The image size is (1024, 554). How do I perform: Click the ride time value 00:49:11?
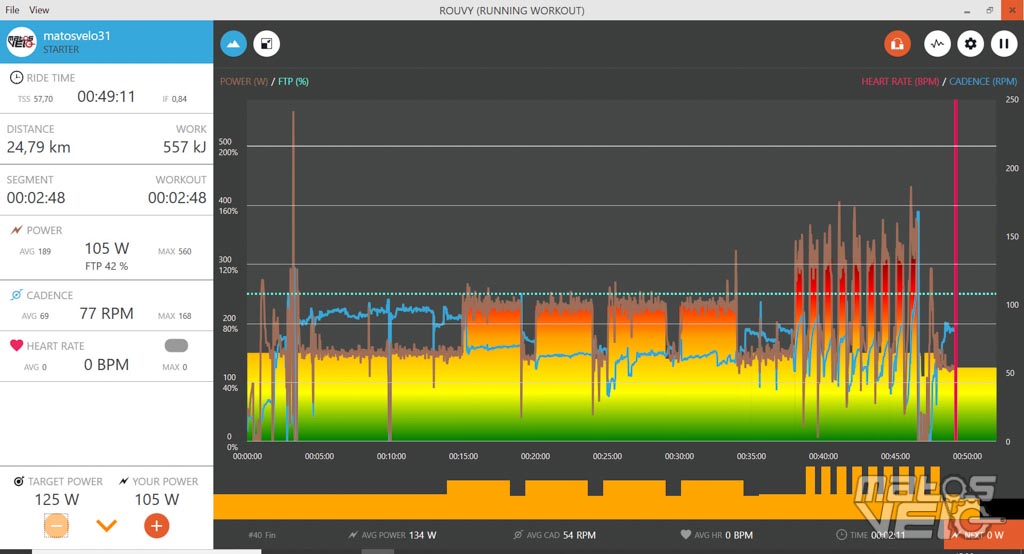point(106,97)
